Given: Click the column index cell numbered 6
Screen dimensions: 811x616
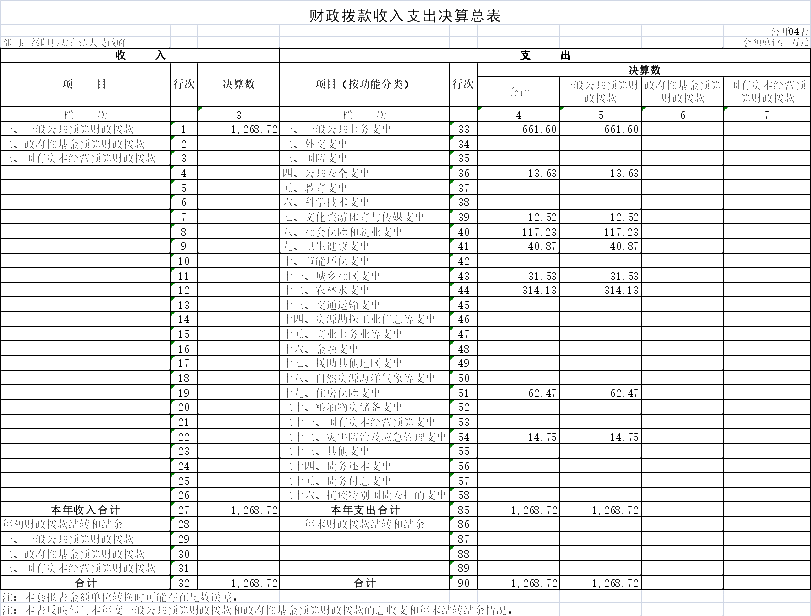Looking at the screenshot, I should point(682,115).
